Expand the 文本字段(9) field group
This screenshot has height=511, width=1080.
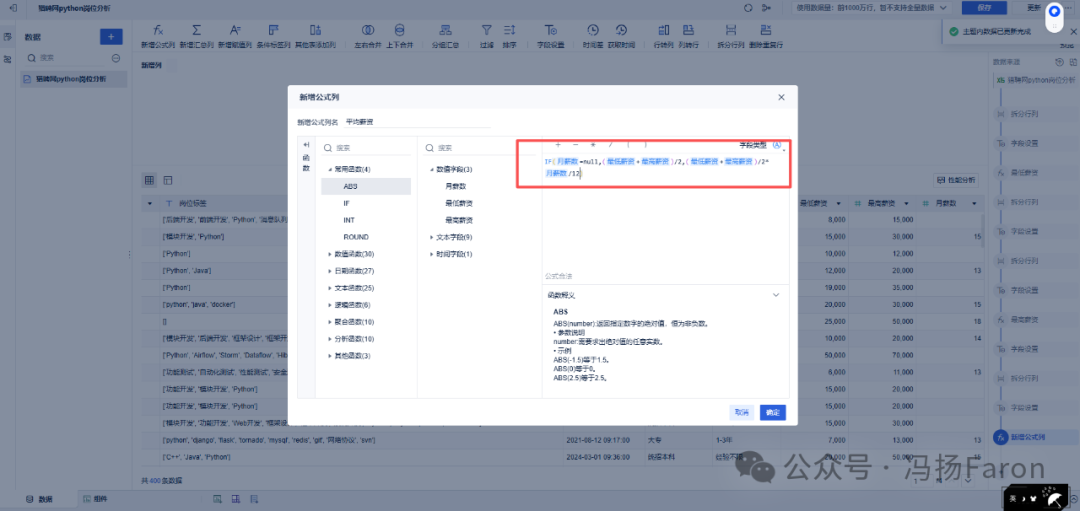(431, 238)
